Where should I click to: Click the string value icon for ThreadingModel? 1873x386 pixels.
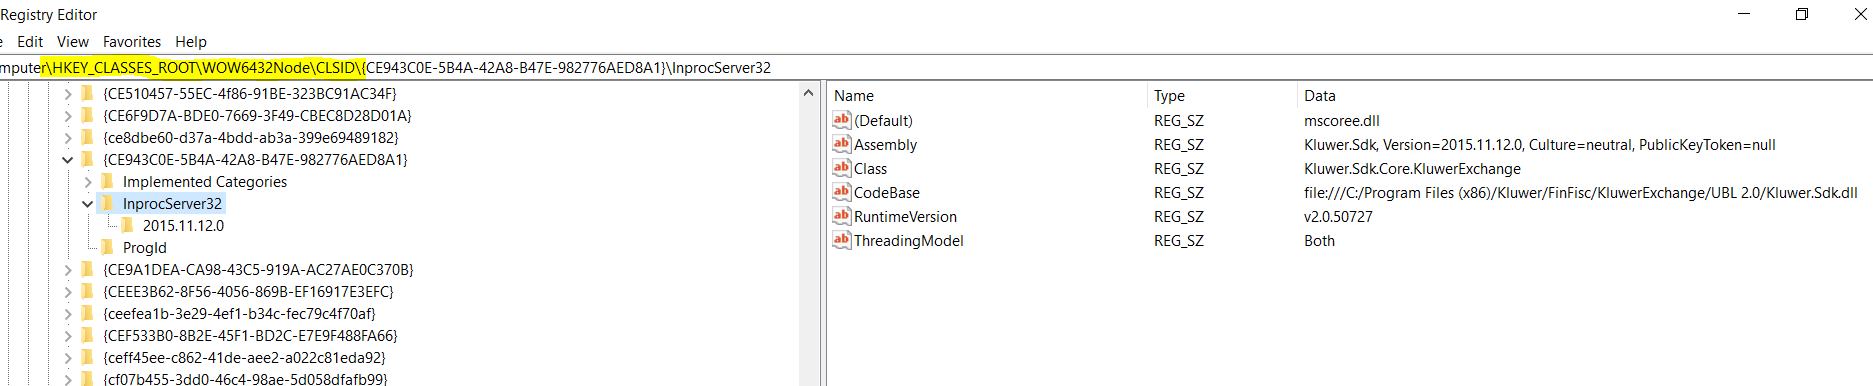(842, 240)
